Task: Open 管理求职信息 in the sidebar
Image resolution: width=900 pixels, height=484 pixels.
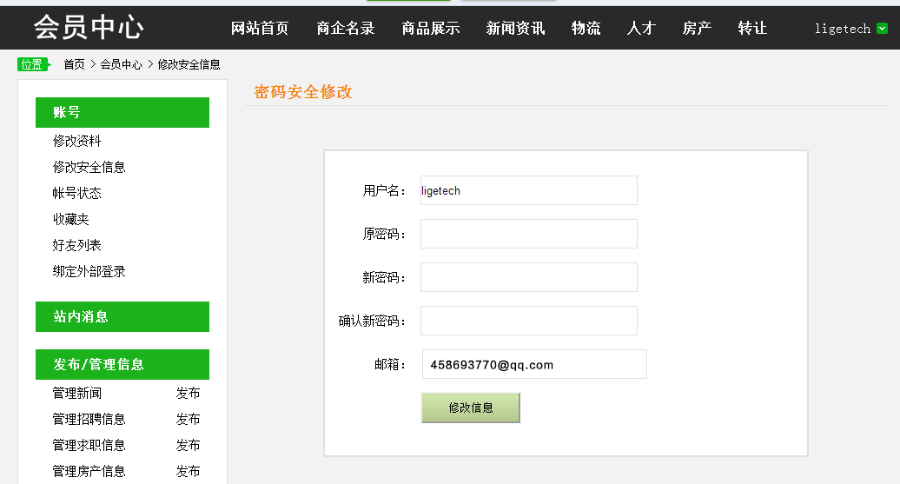Action: [x=89, y=445]
